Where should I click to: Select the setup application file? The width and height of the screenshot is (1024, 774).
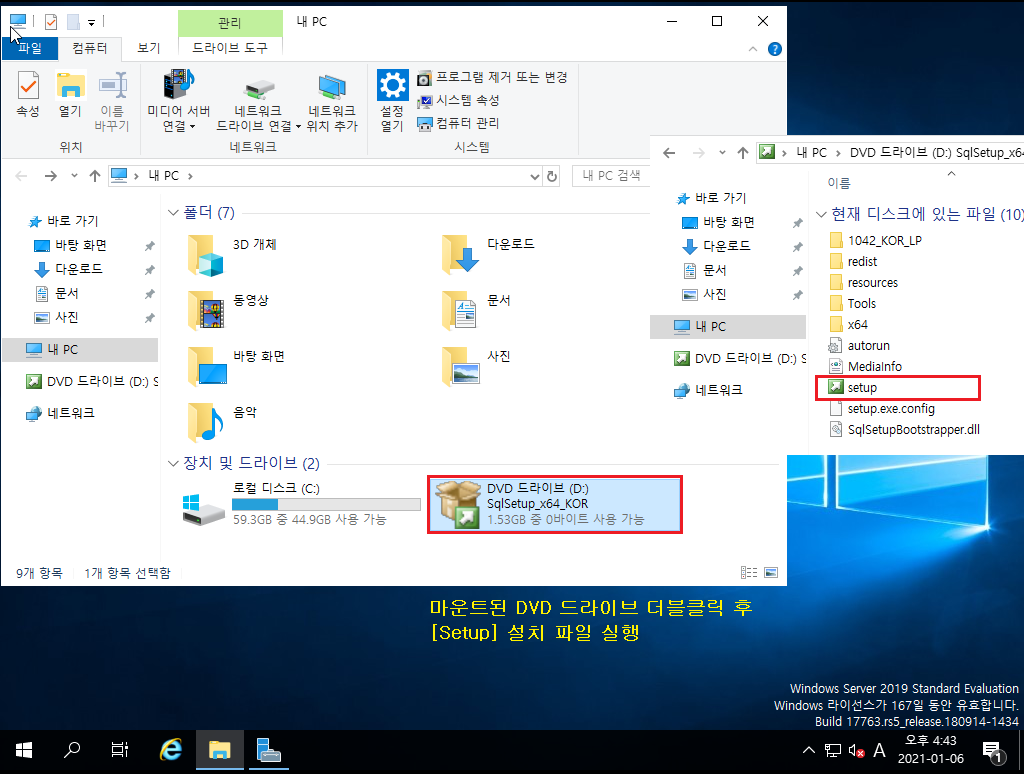(x=898, y=387)
